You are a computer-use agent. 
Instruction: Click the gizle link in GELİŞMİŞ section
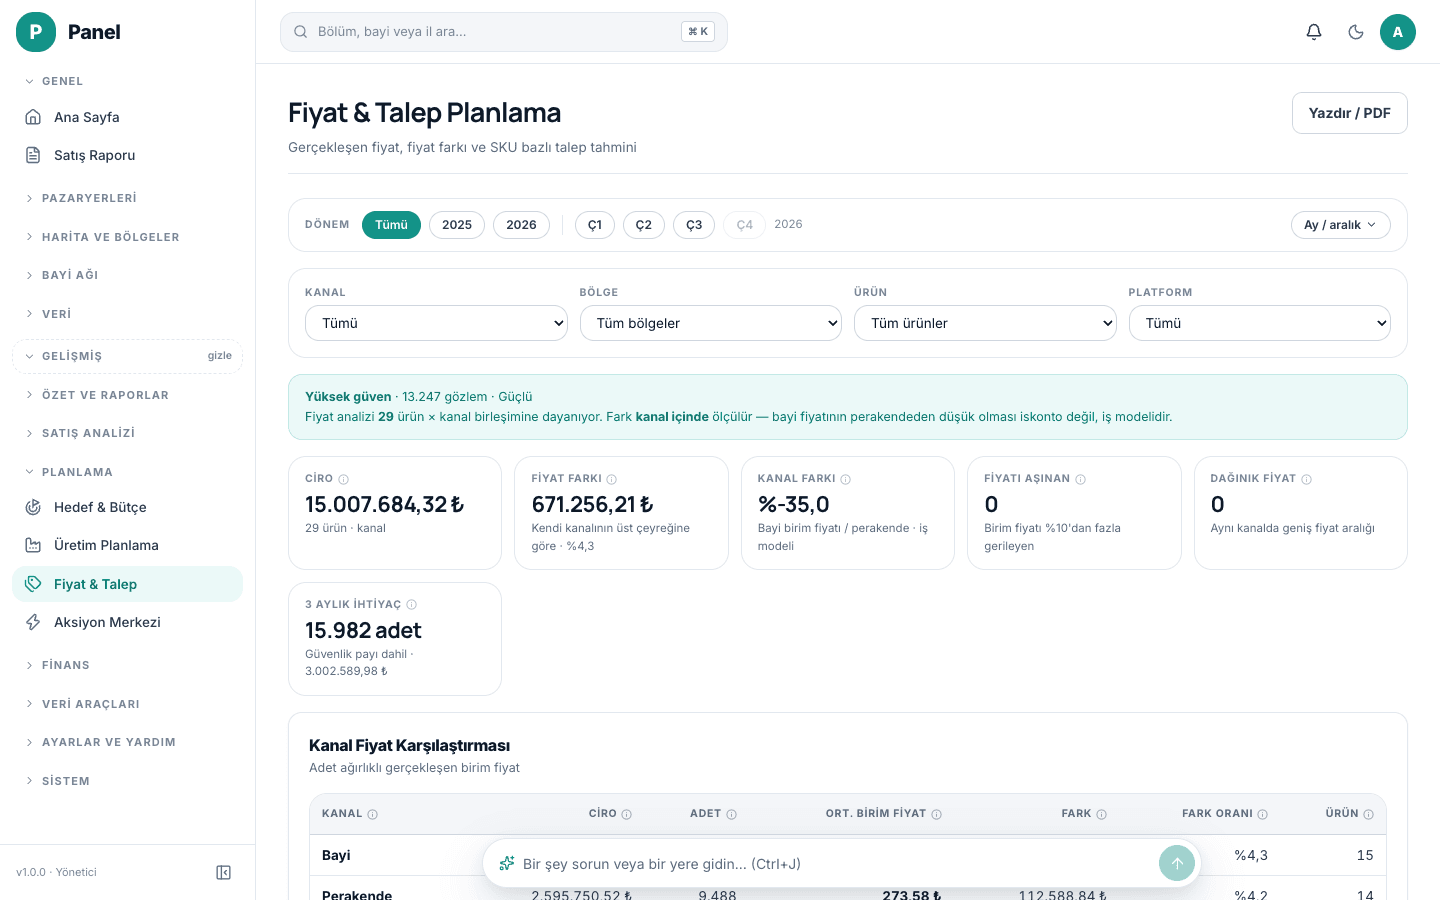pyautogui.click(x=220, y=356)
